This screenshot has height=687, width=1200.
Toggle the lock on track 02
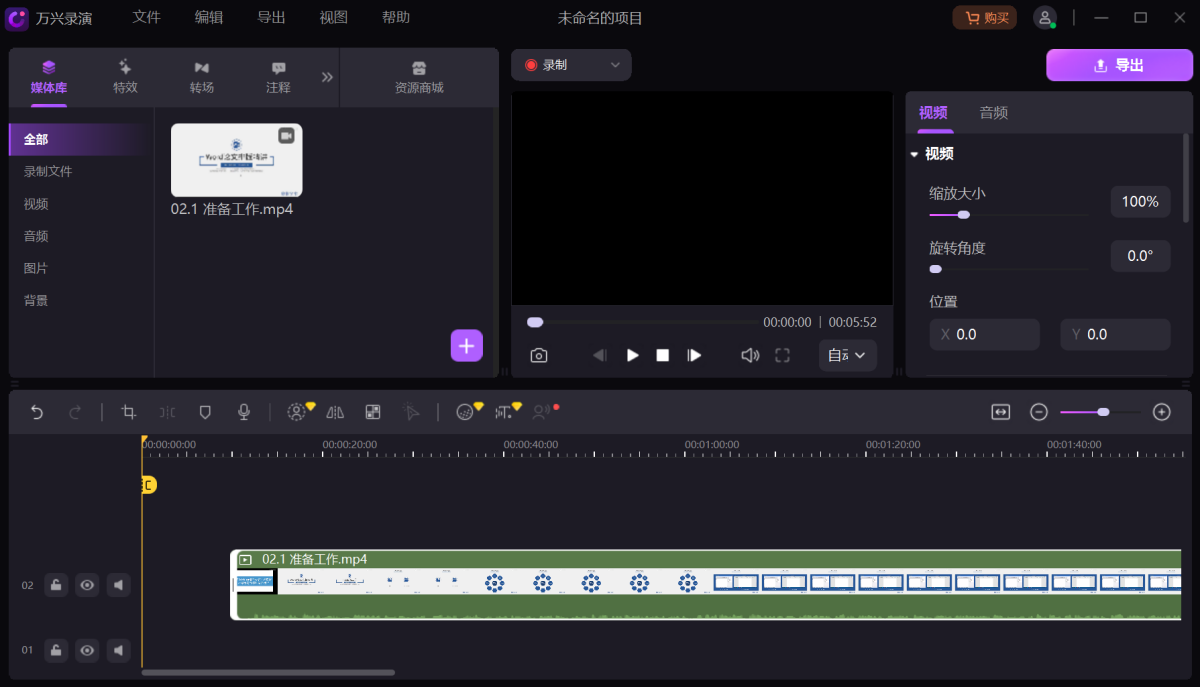[x=56, y=585]
